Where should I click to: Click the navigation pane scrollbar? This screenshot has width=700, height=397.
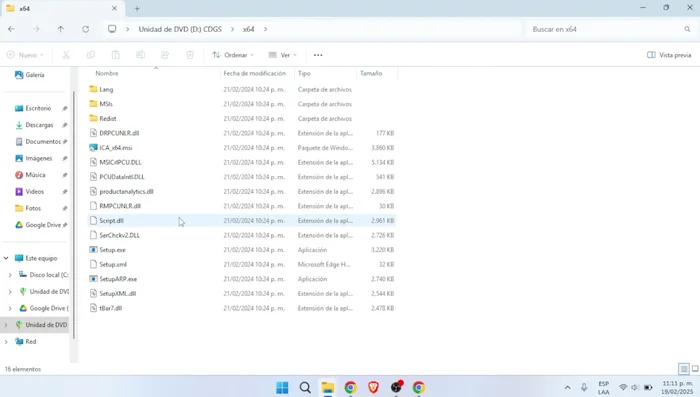click(x=74, y=214)
